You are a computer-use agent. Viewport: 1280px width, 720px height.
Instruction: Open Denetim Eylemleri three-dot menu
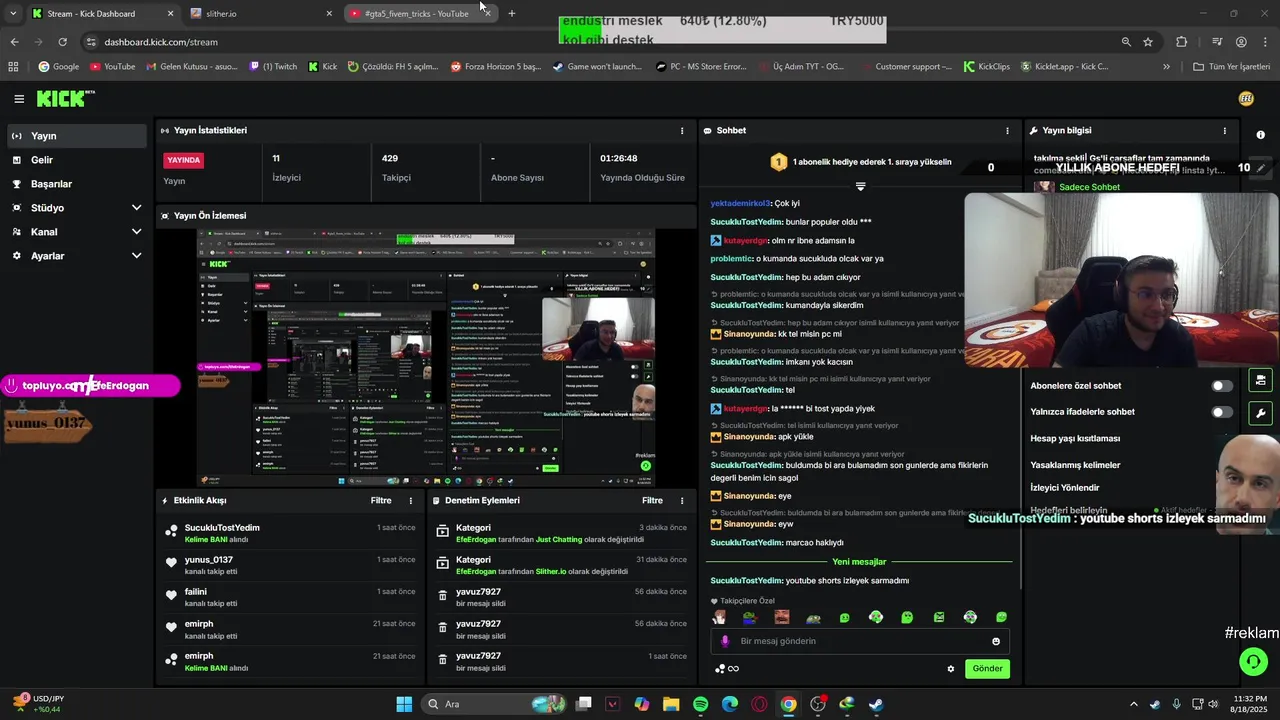(x=682, y=501)
